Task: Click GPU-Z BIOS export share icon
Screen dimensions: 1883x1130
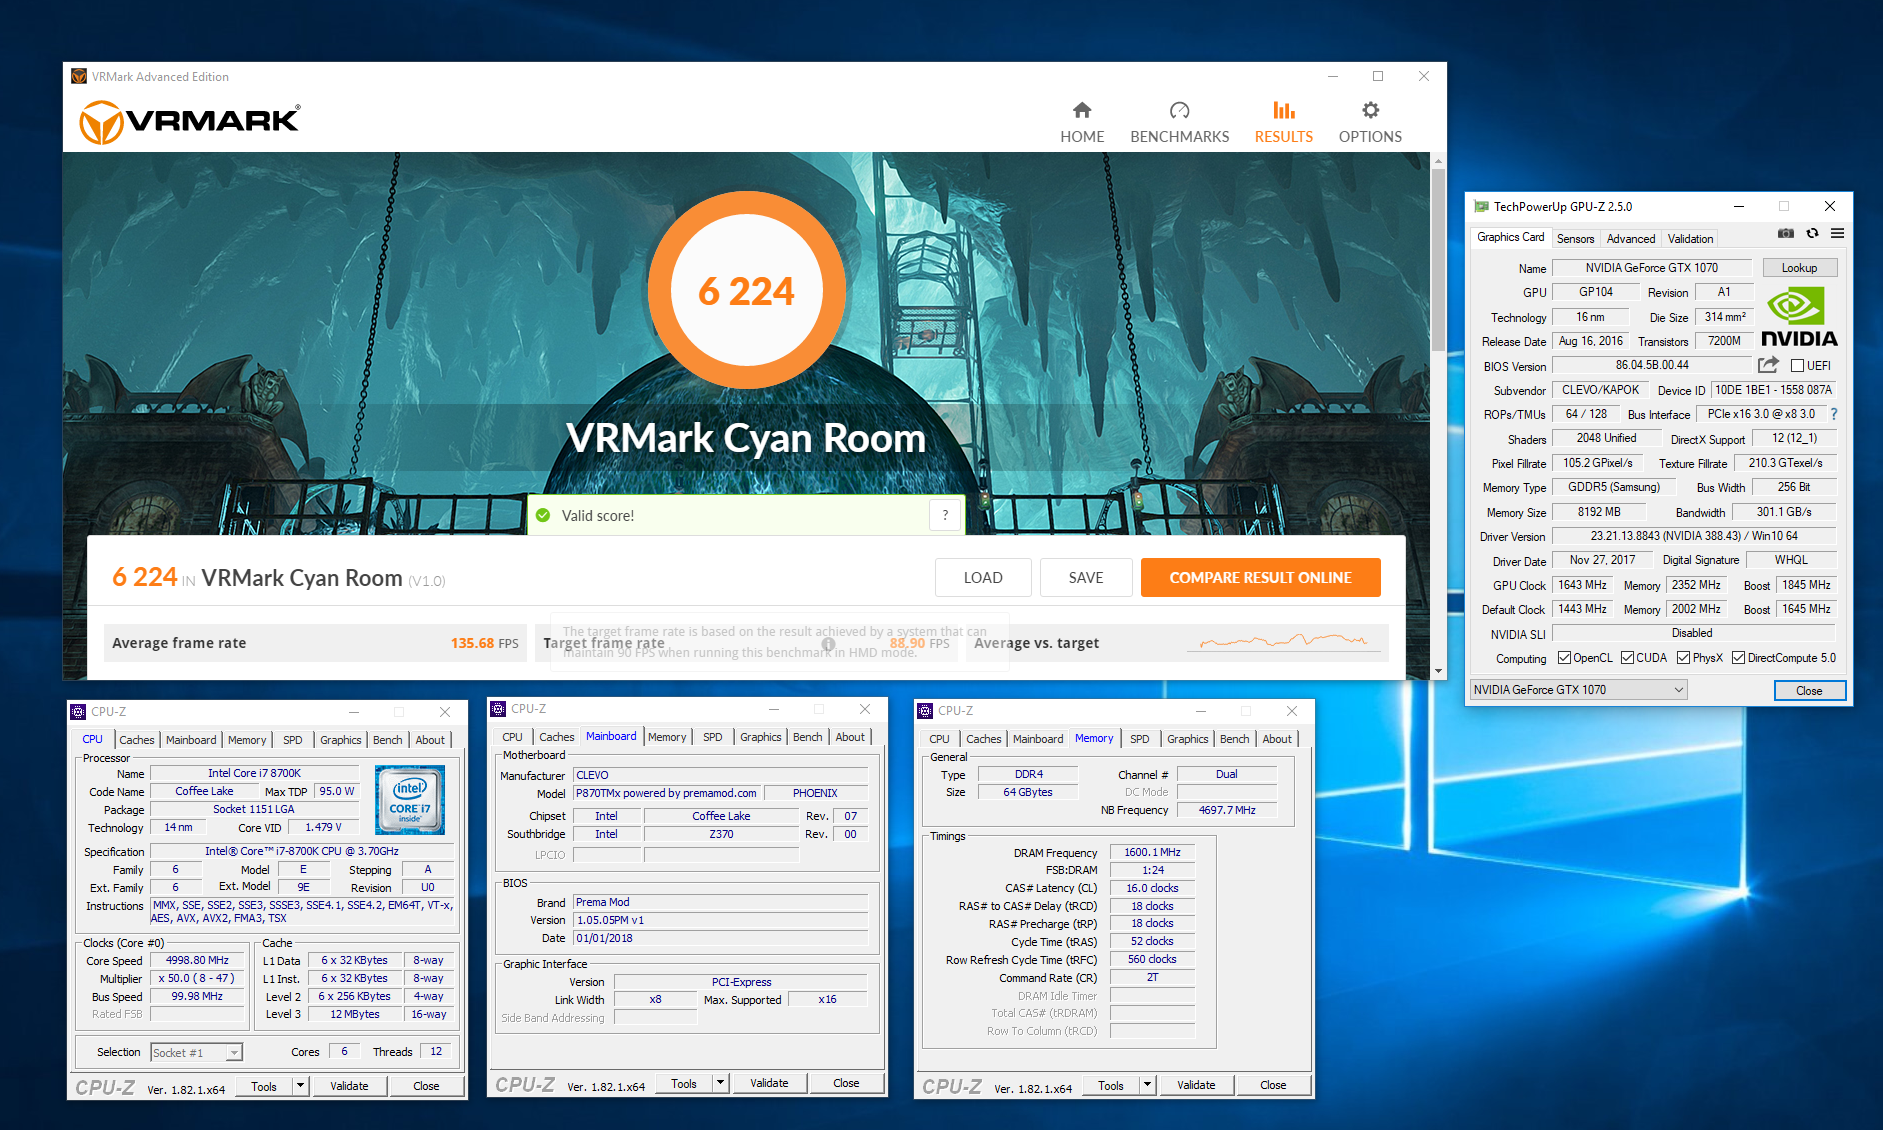Action: 1768,365
